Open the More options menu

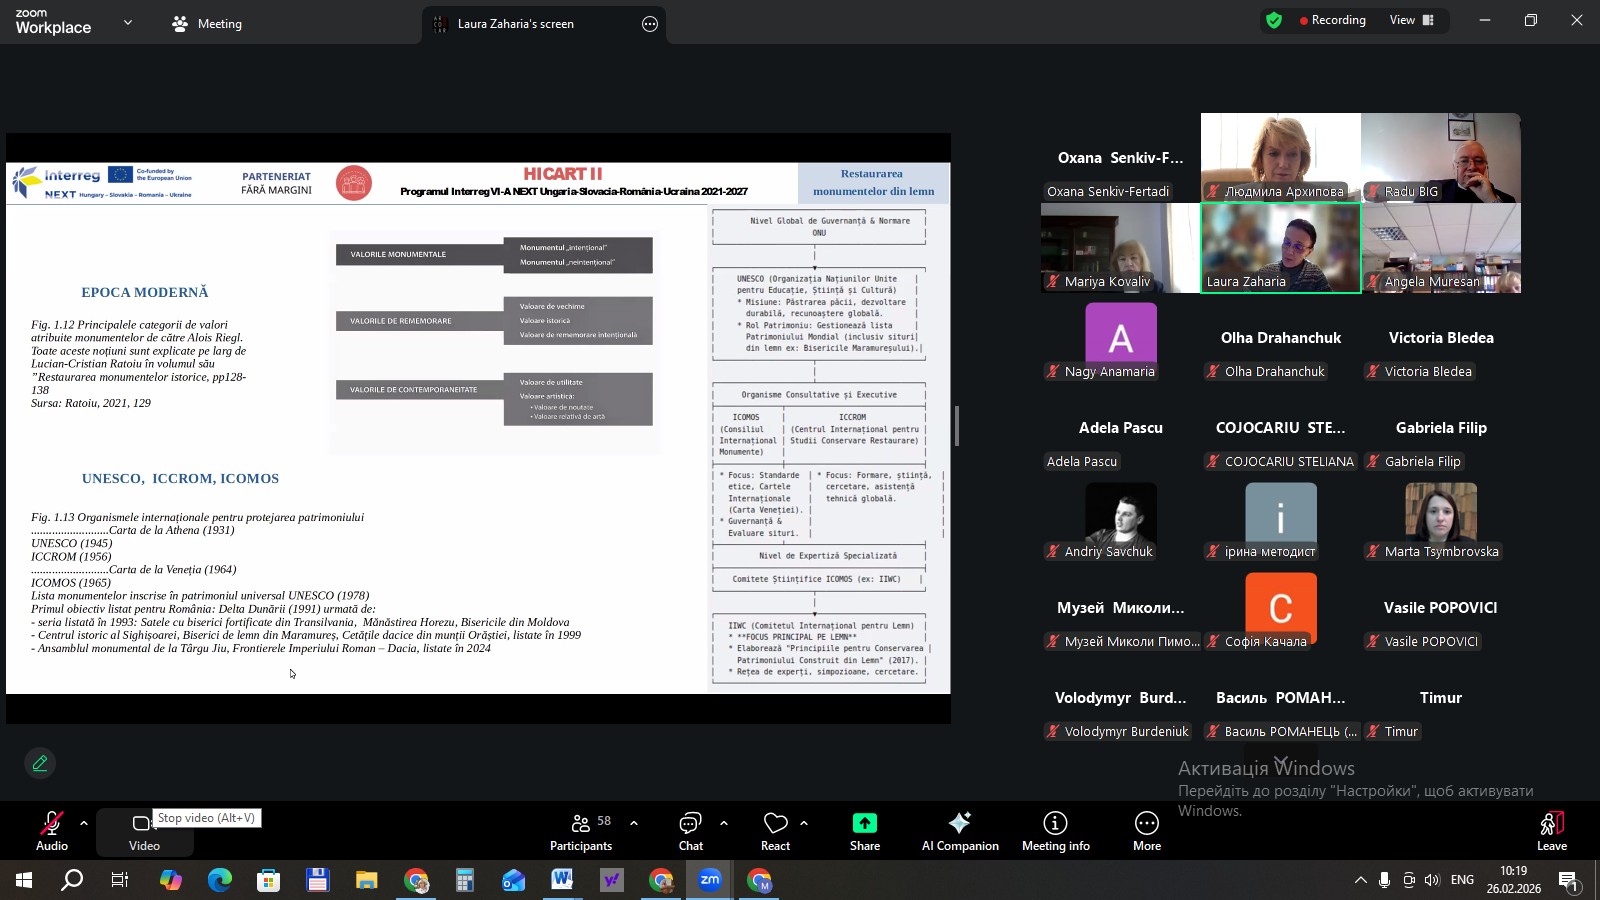[x=1146, y=830]
